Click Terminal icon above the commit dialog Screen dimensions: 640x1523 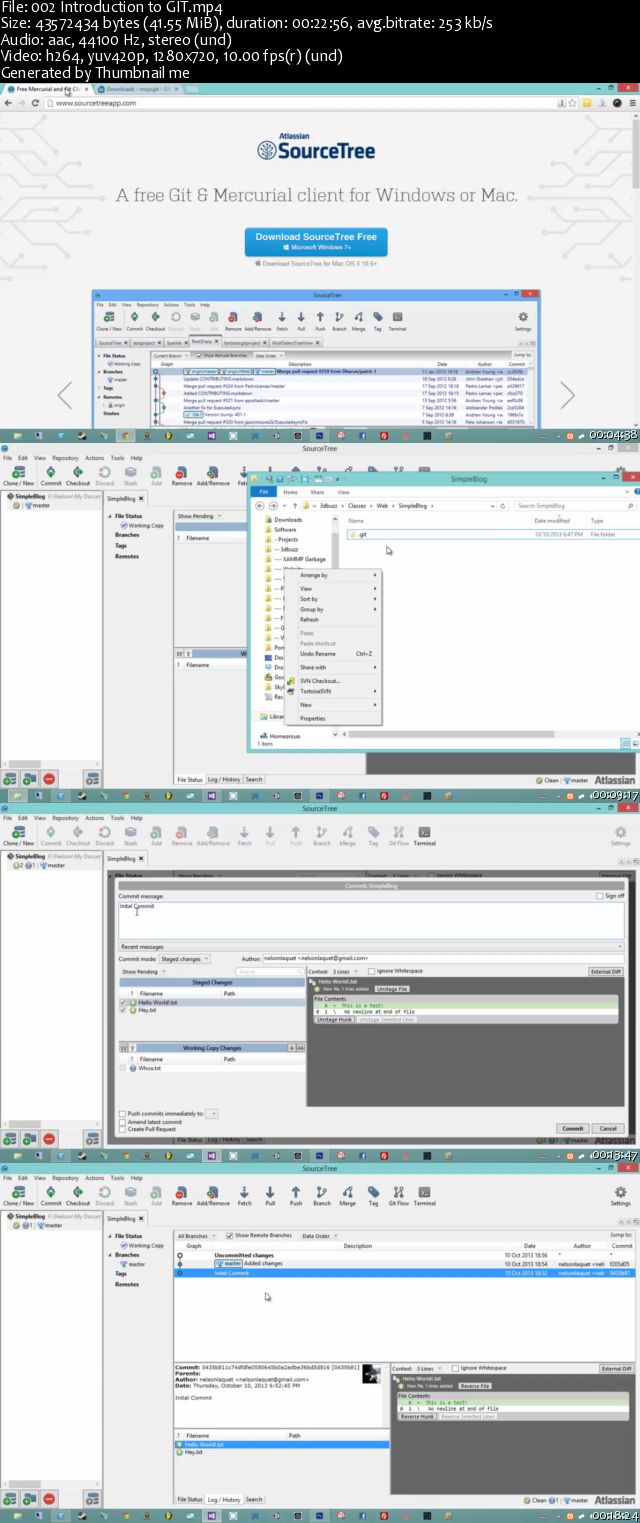tap(424, 835)
